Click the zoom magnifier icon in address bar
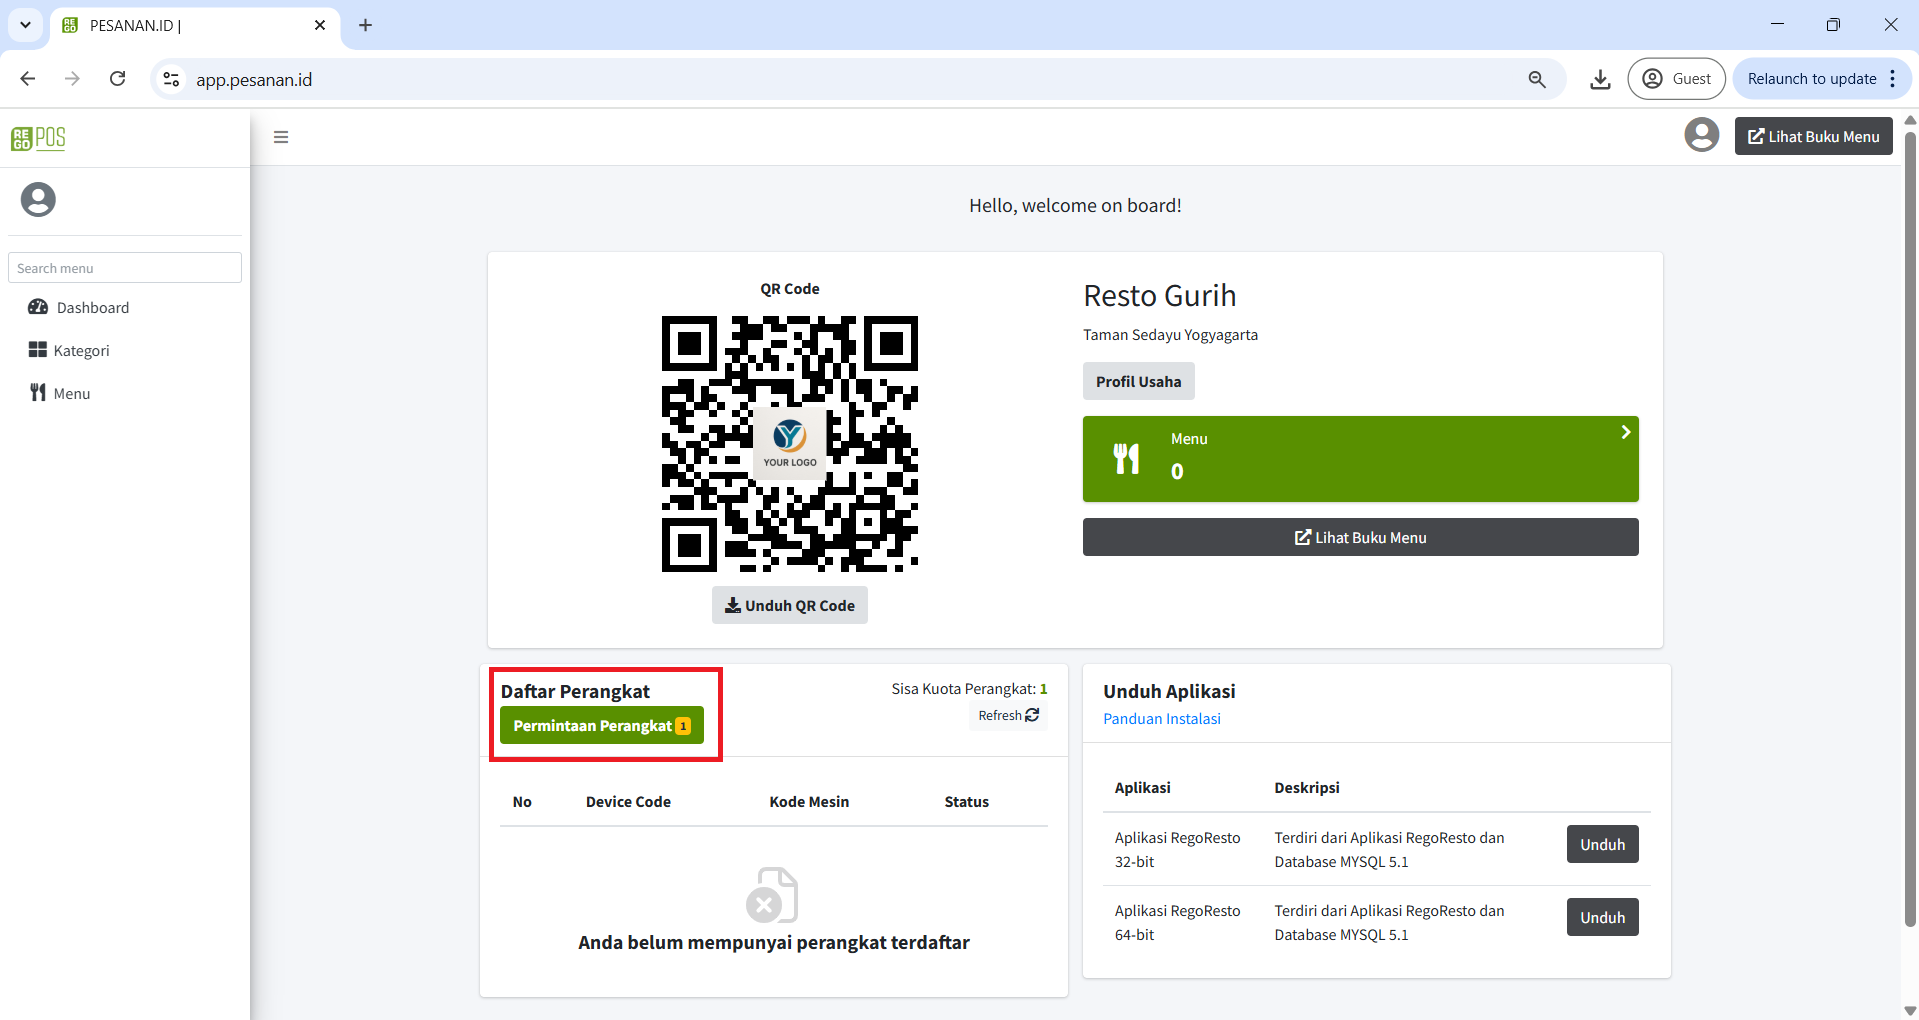 coord(1537,79)
